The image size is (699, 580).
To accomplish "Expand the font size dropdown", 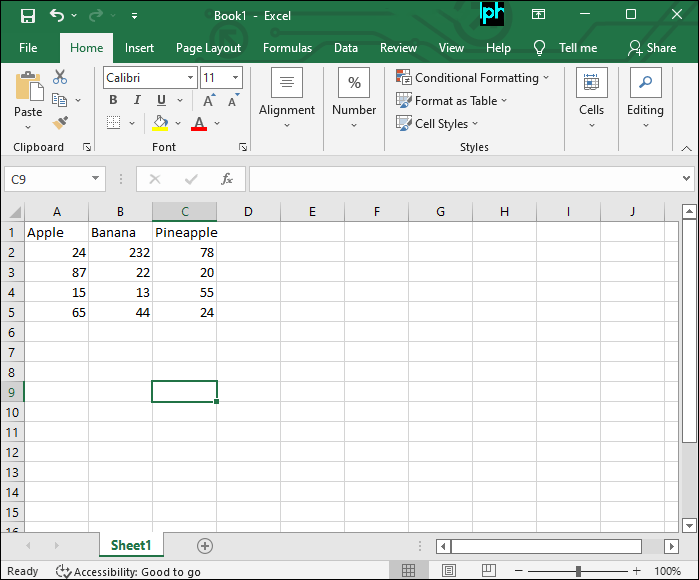I will (x=235, y=78).
